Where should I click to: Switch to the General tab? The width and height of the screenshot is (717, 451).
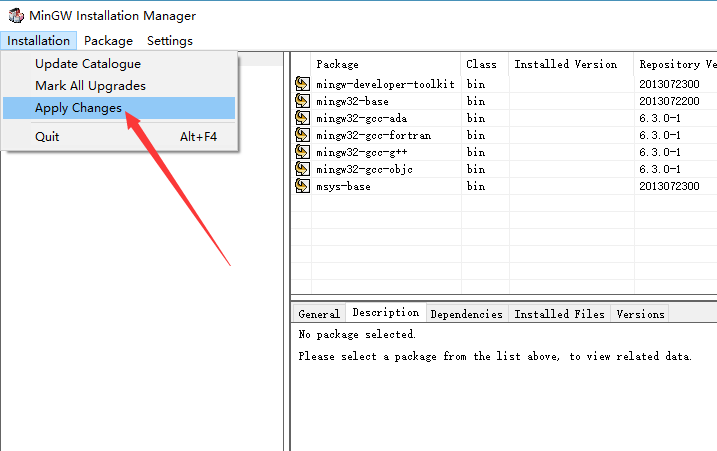click(319, 314)
